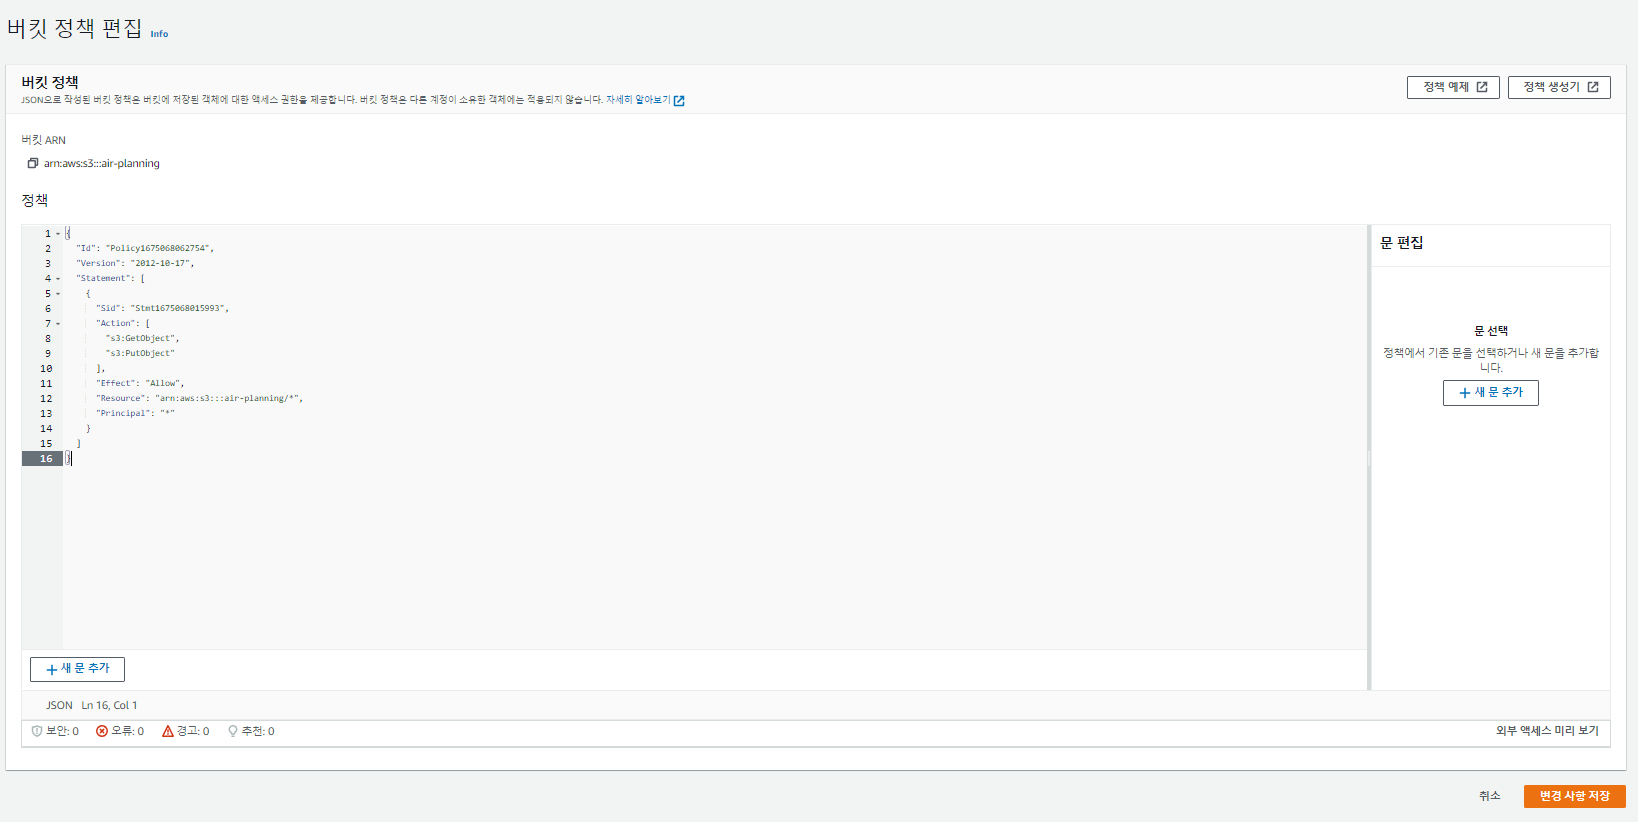
Task: Click the "Sid" statement line
Action: (x=162, y=308)
